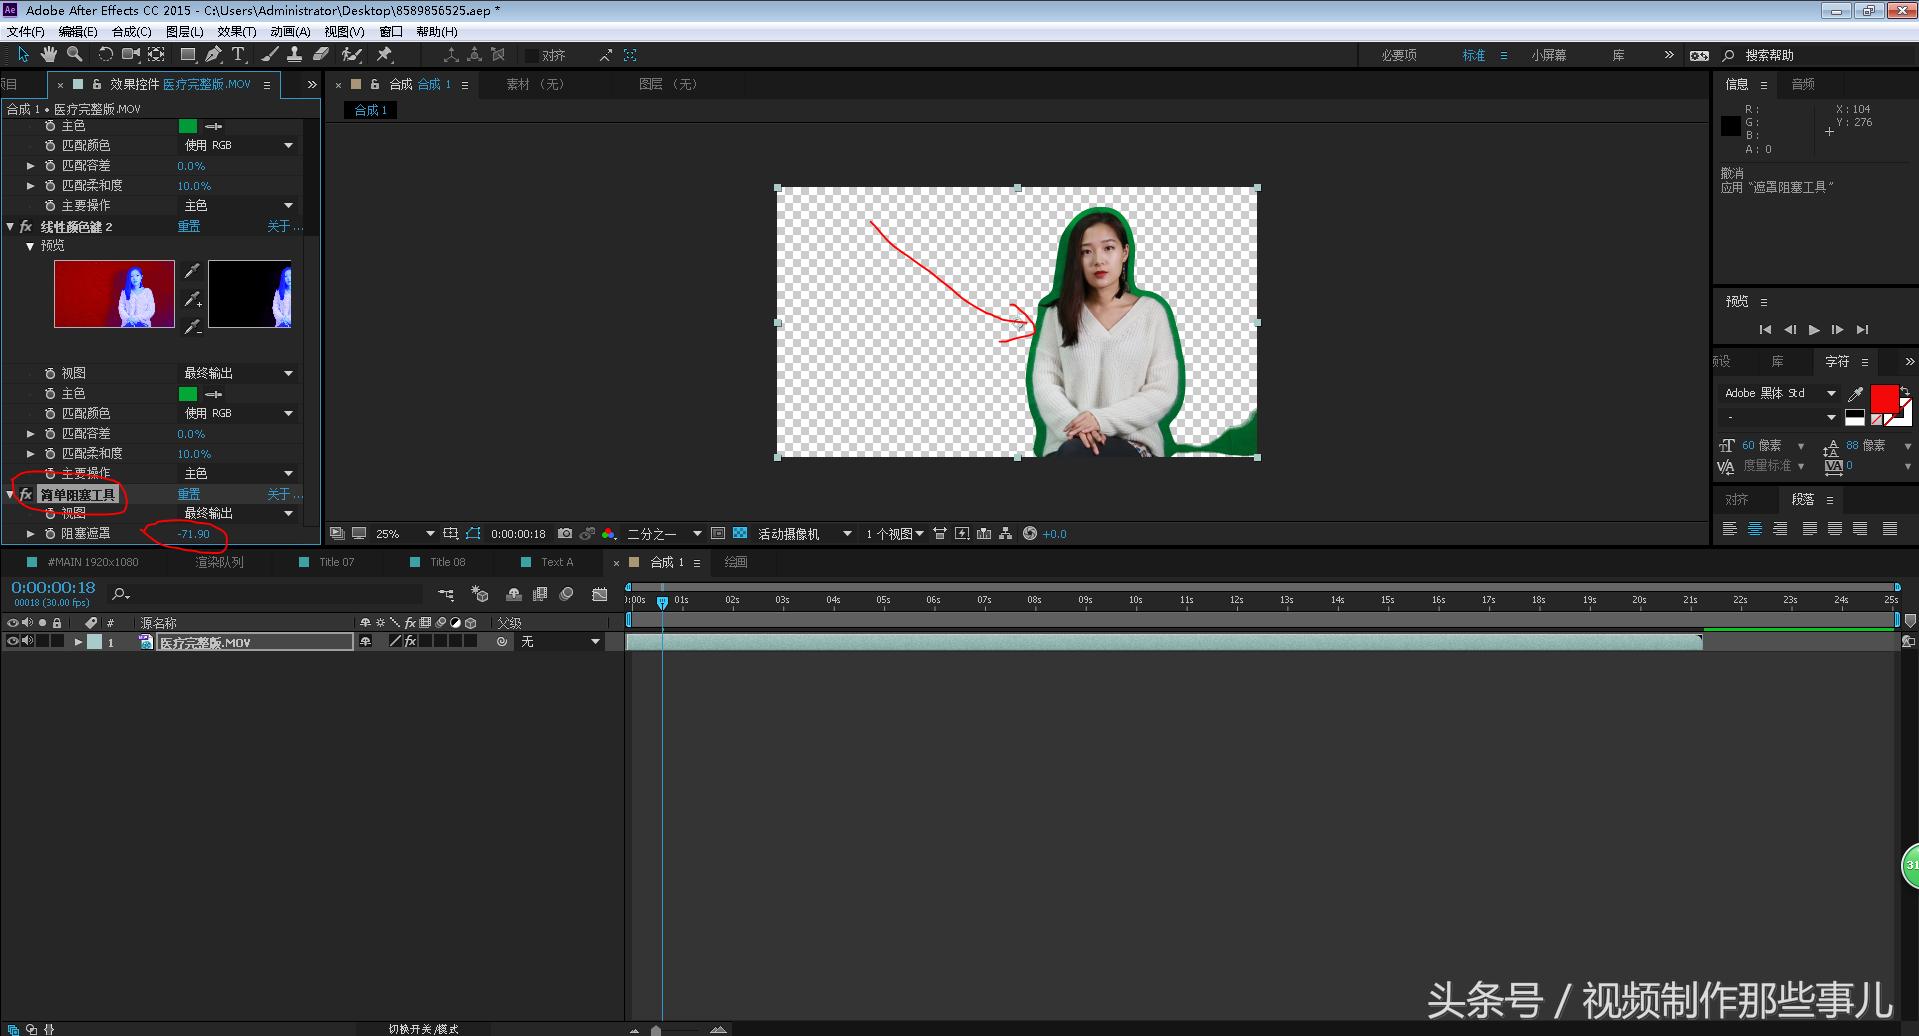This screenshot has height=1036, width=1919.
Task: Open the Graph Editor in the timeline
Action: click(599, 594)
